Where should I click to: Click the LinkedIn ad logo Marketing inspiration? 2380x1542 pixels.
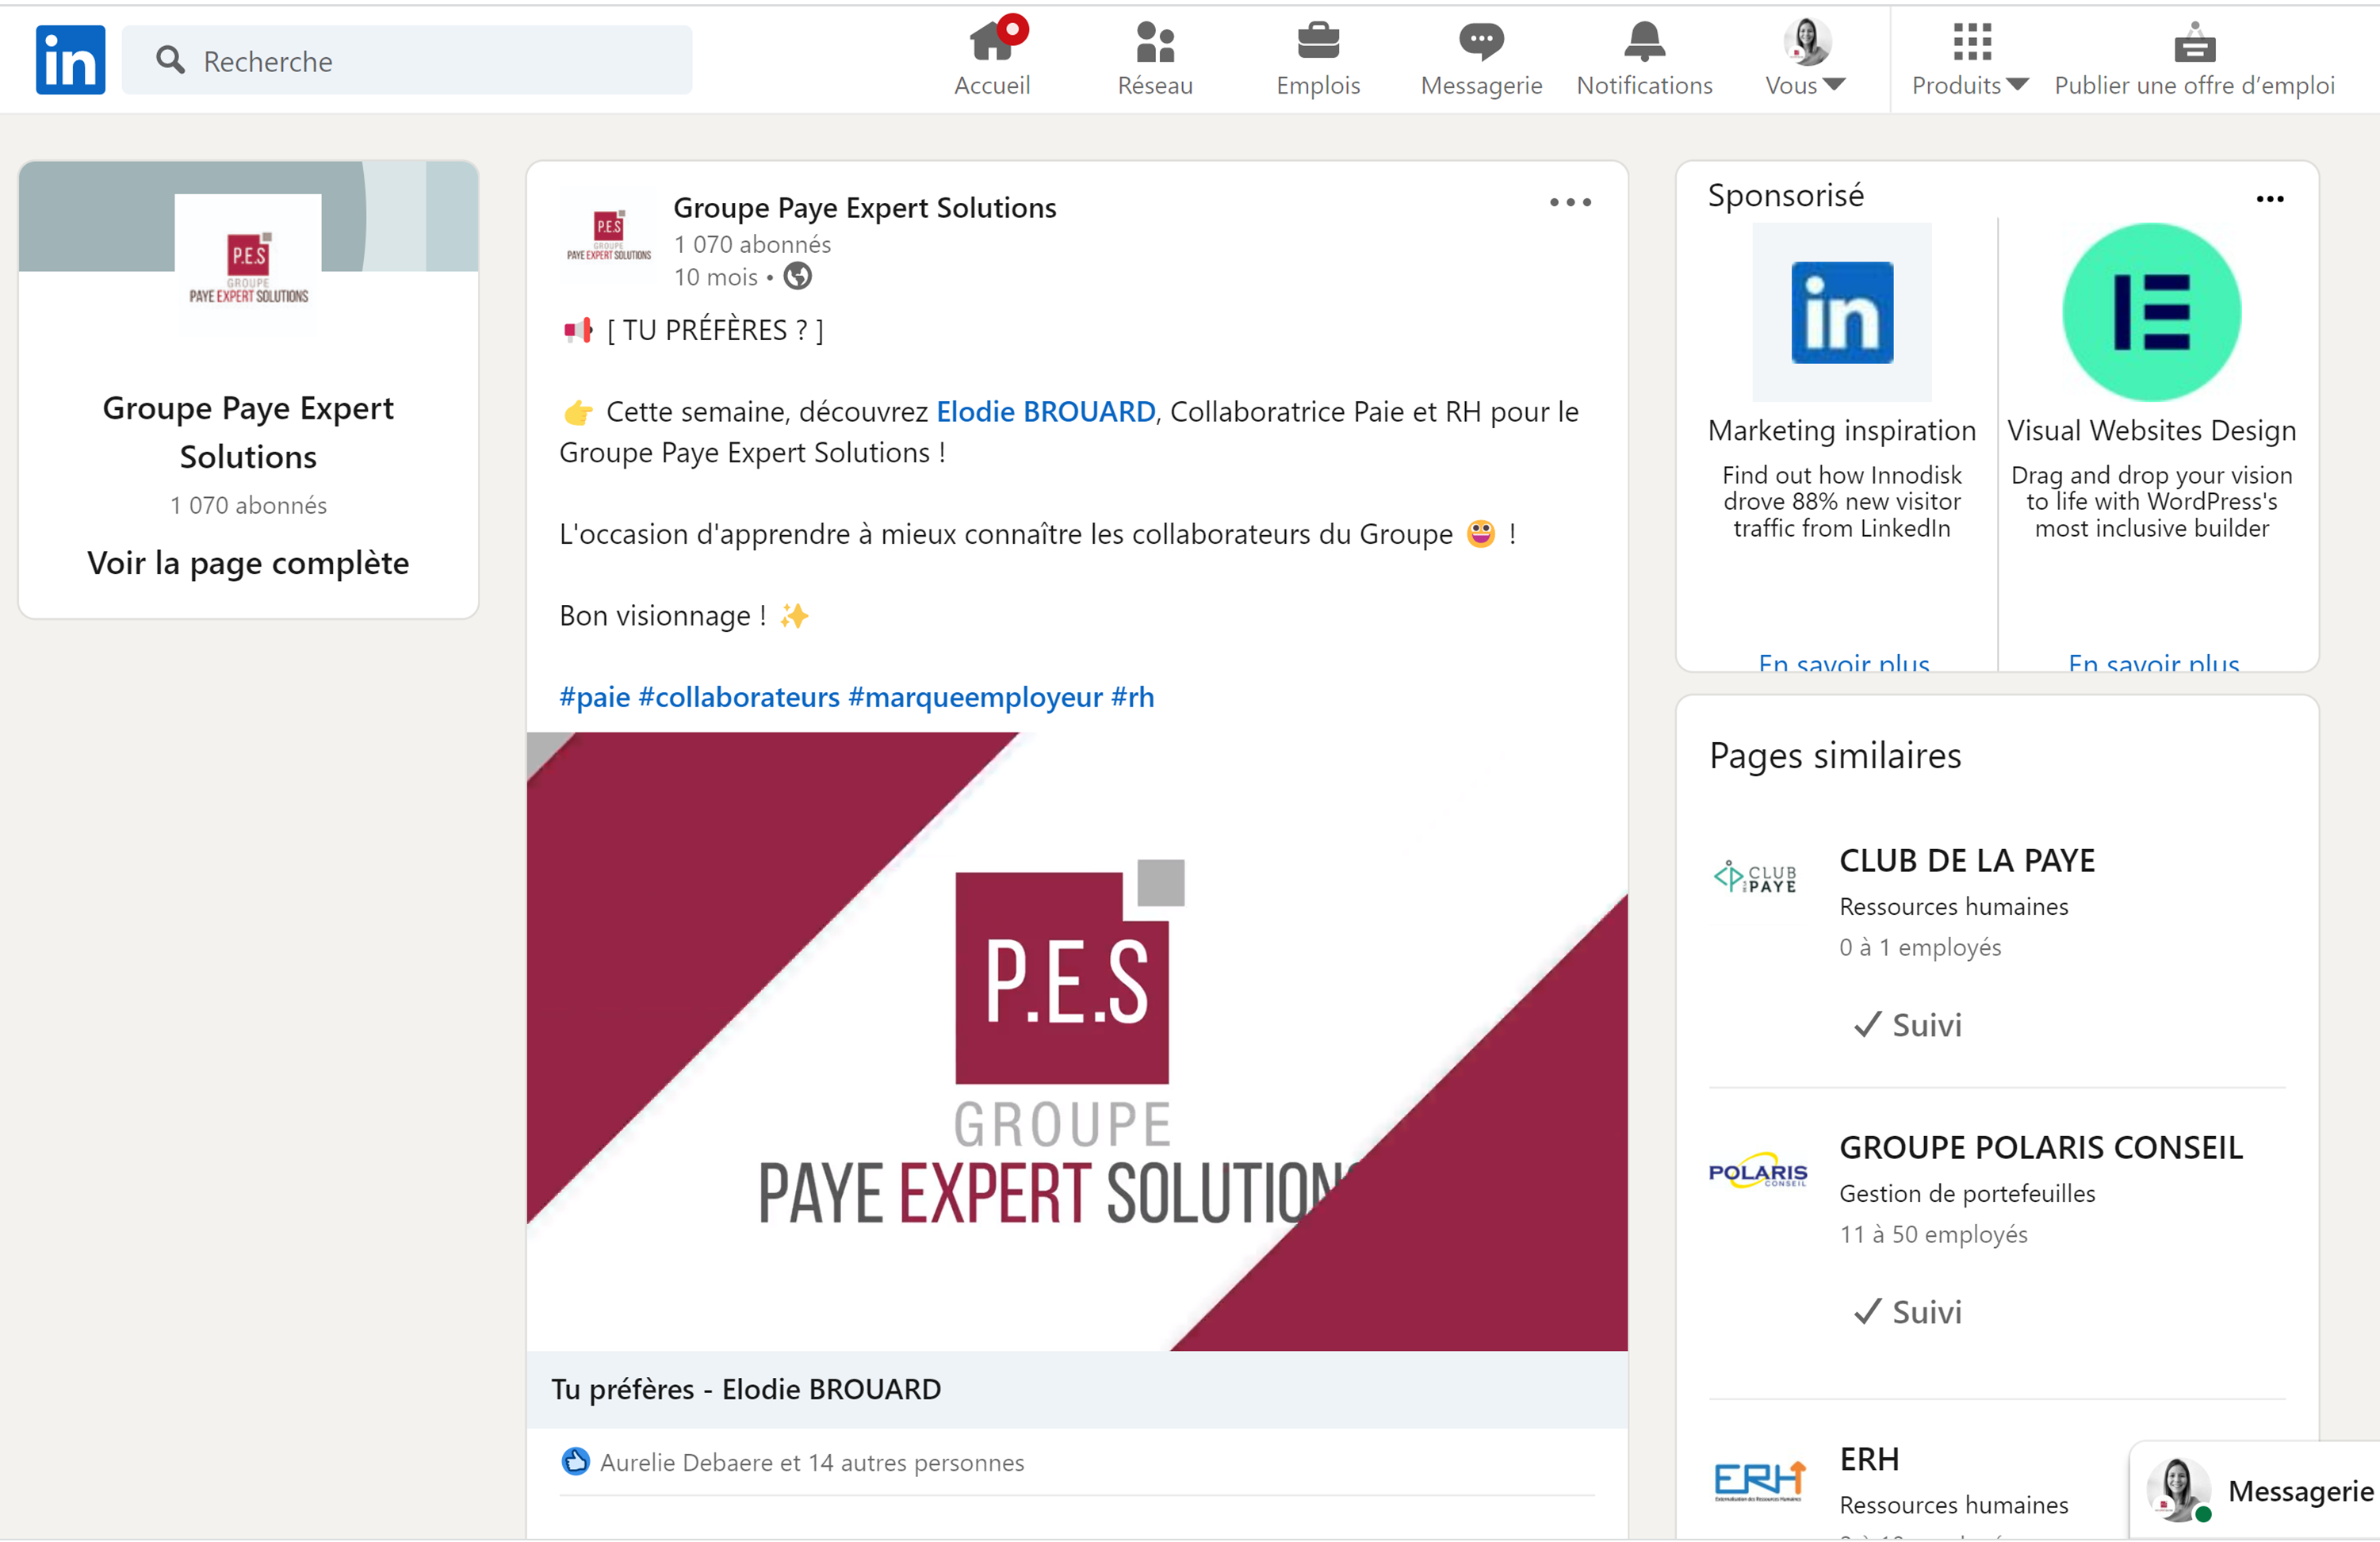1841,312
